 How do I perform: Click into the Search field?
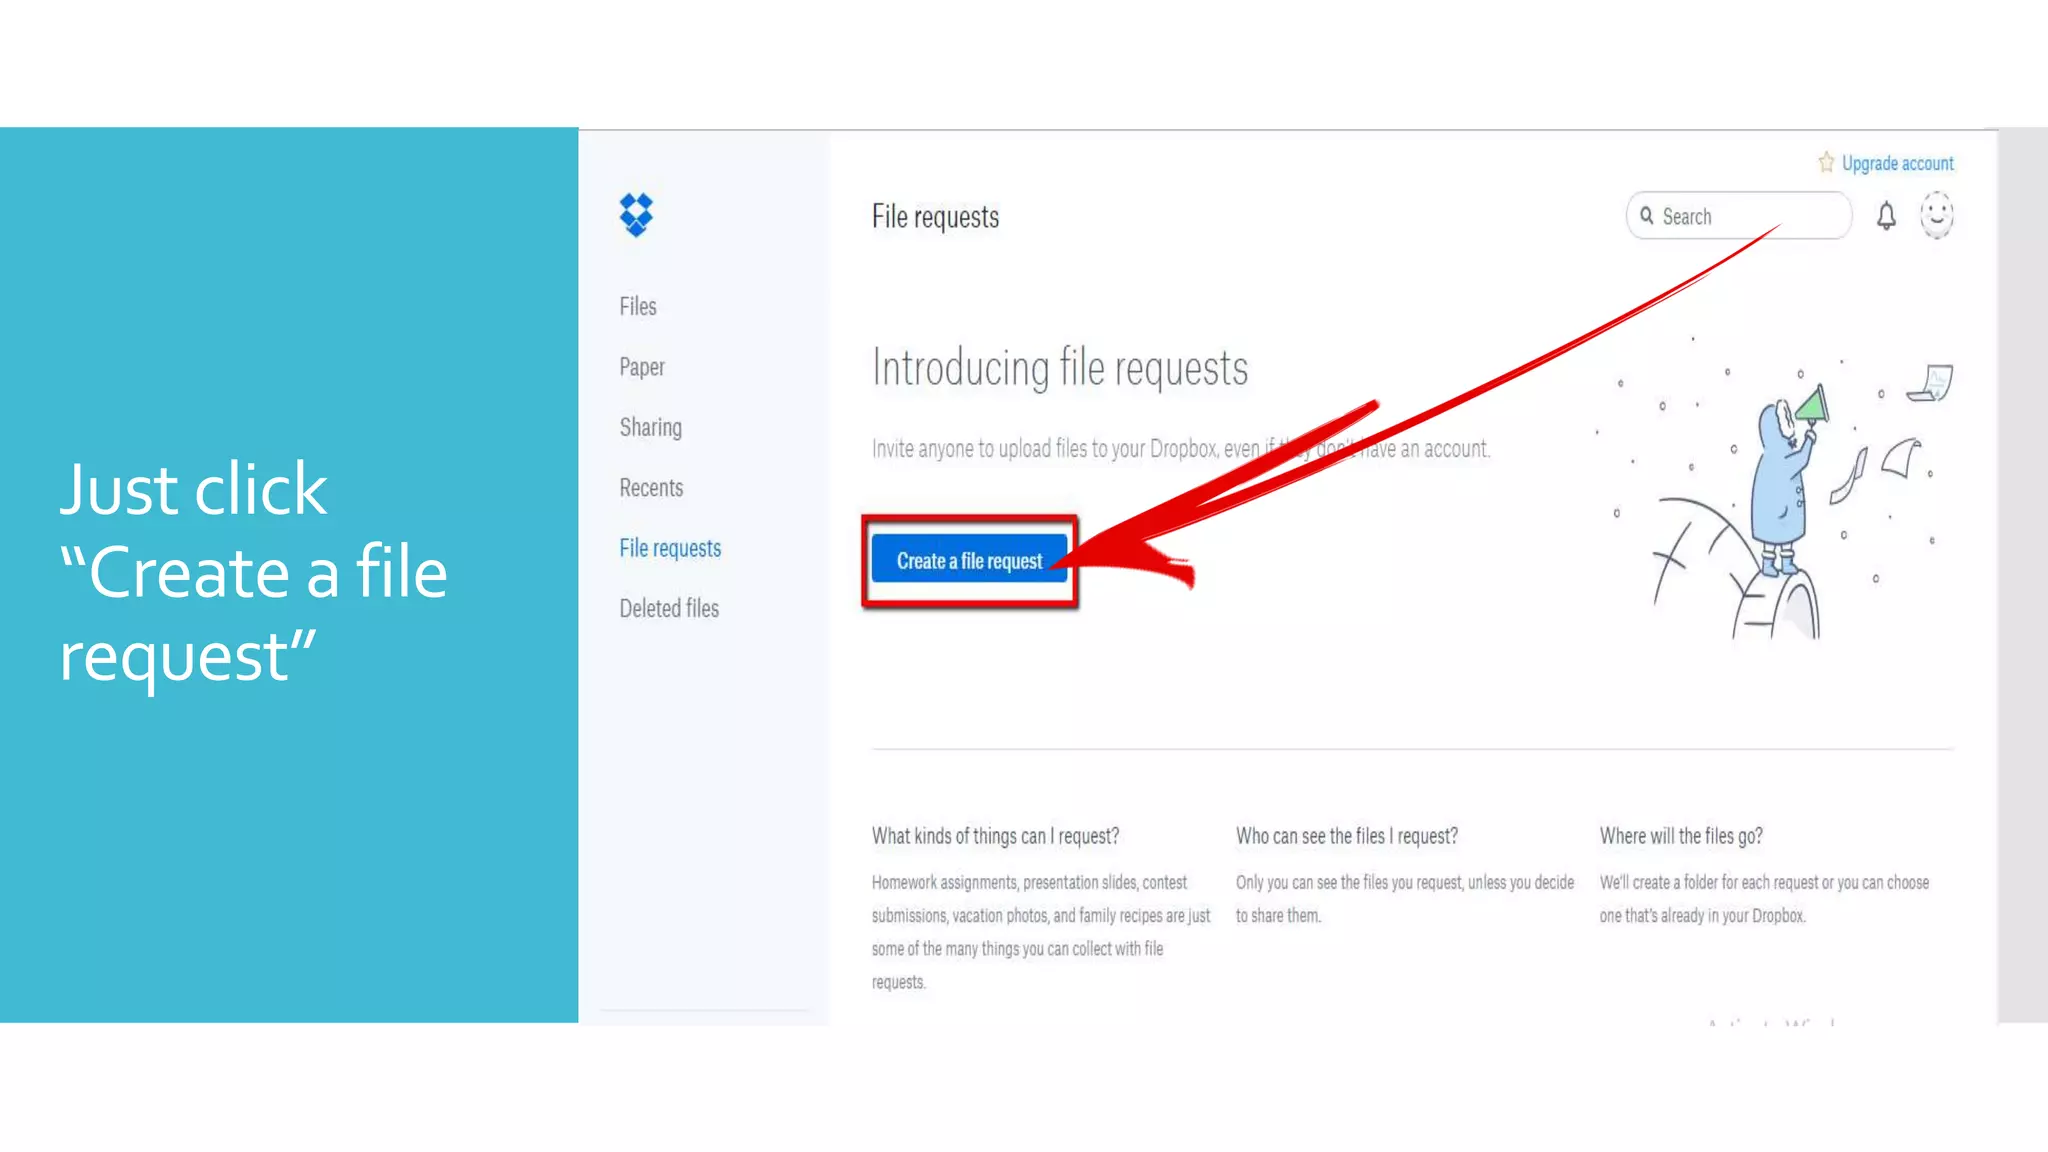click(1739, 216)
